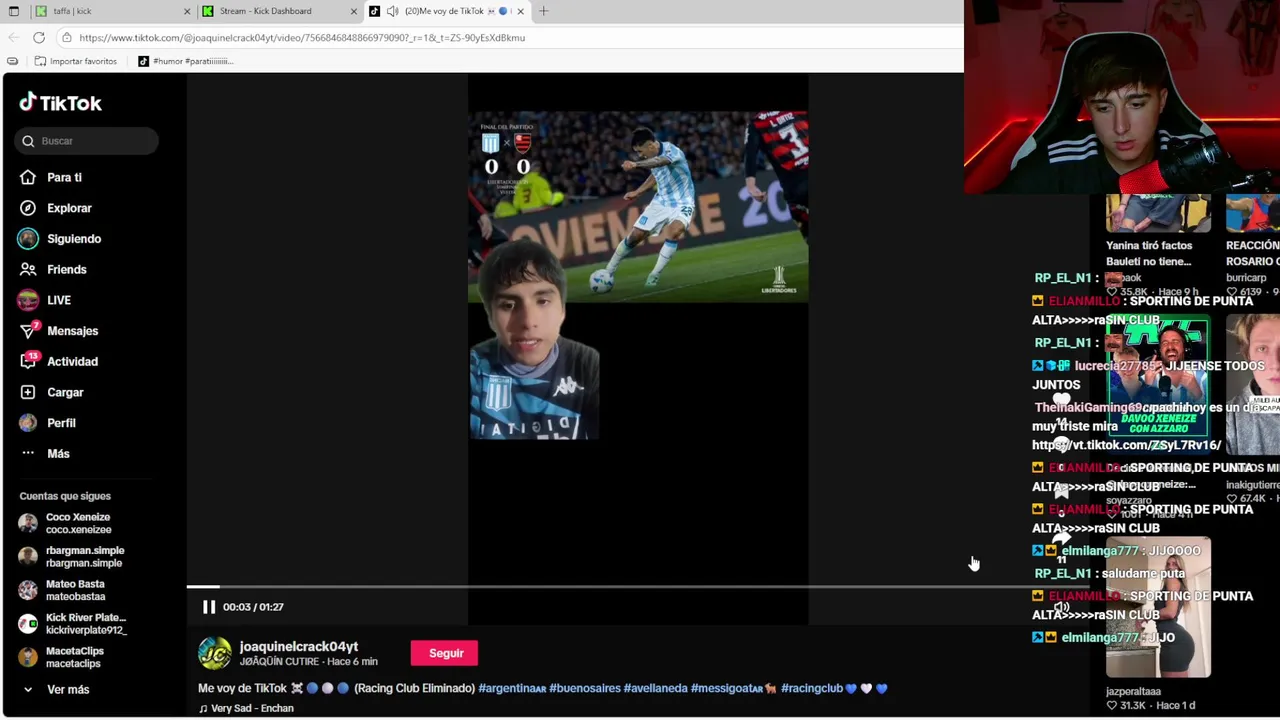View site information padlock icon
1280x720 pixels.
pos(67,38)
